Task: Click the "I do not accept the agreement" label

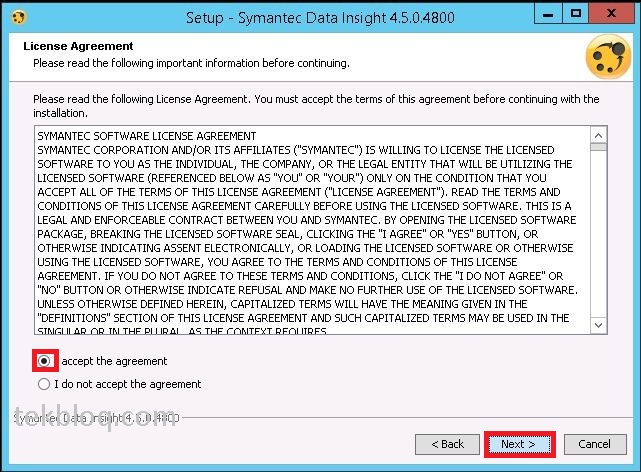Action: click(128, 384)
